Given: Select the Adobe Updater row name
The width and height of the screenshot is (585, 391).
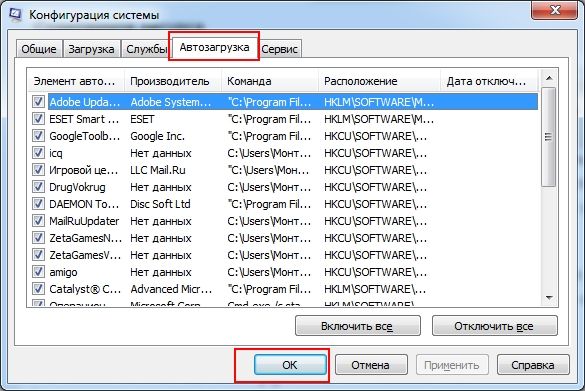Looking at the screenshot, I should 85,102.
